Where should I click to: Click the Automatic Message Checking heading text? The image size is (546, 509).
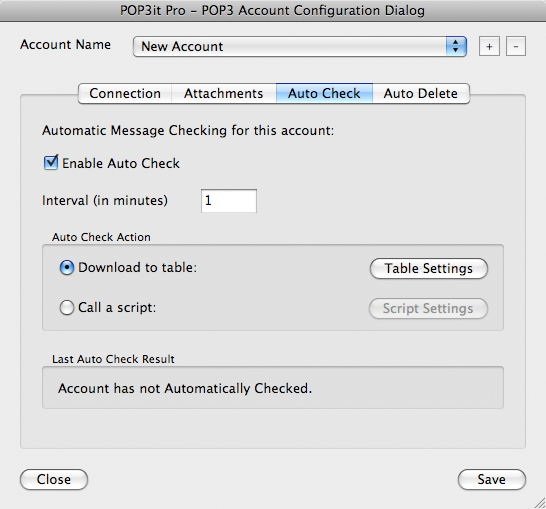click(x=188, y=131)
